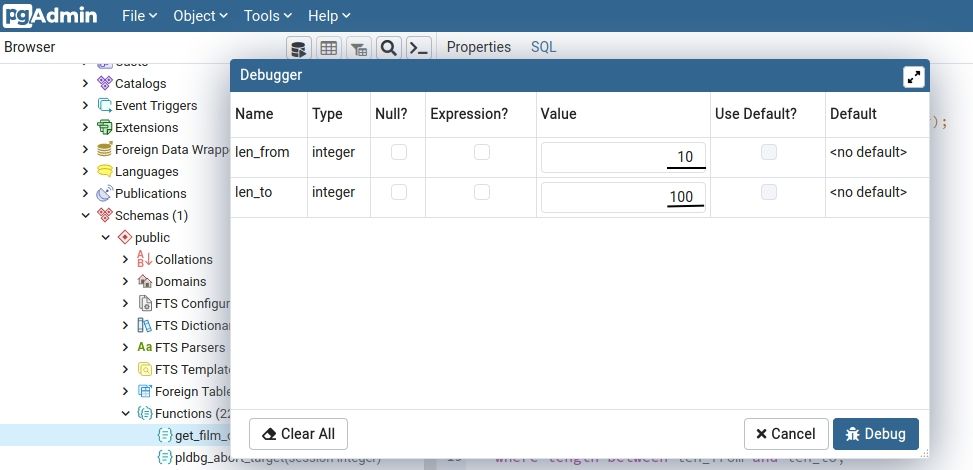Expand the Collations node
This screenshot has width=973, height=470.
pos(125,260)
